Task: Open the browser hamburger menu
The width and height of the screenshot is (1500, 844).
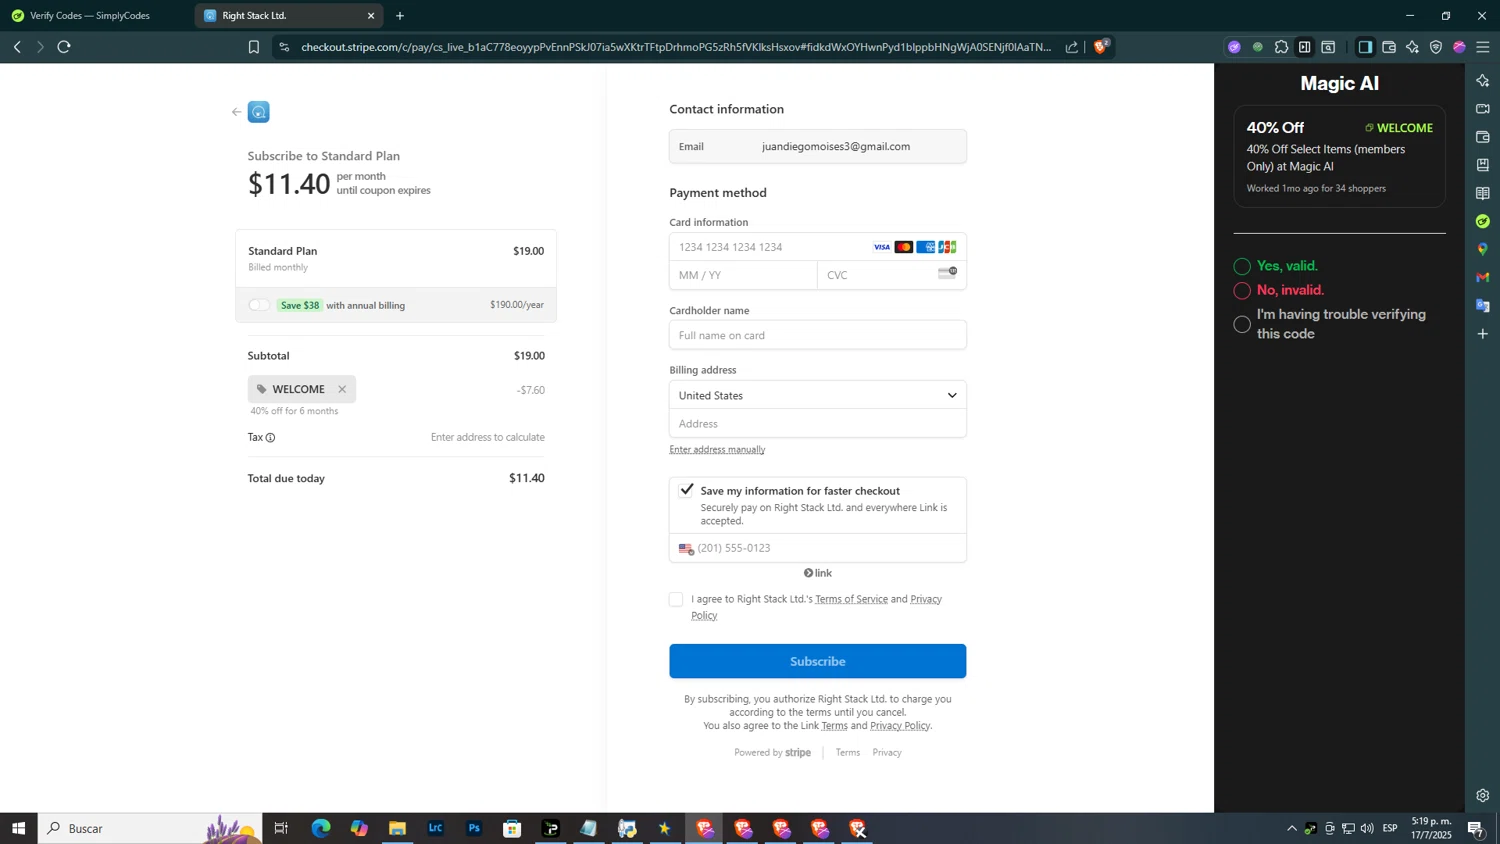Action: 1483,47
